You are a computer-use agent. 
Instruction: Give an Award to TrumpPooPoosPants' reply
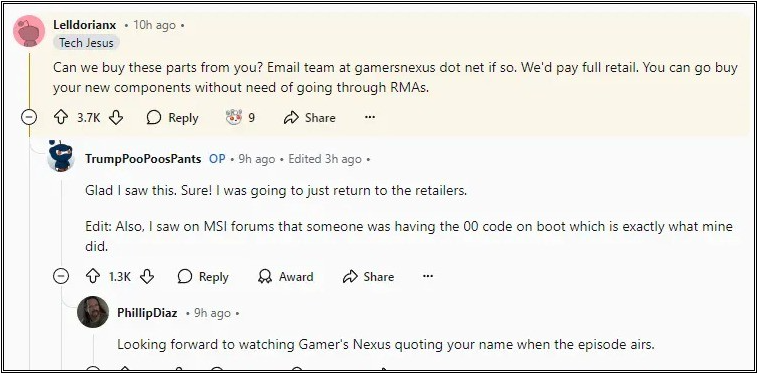285,276
